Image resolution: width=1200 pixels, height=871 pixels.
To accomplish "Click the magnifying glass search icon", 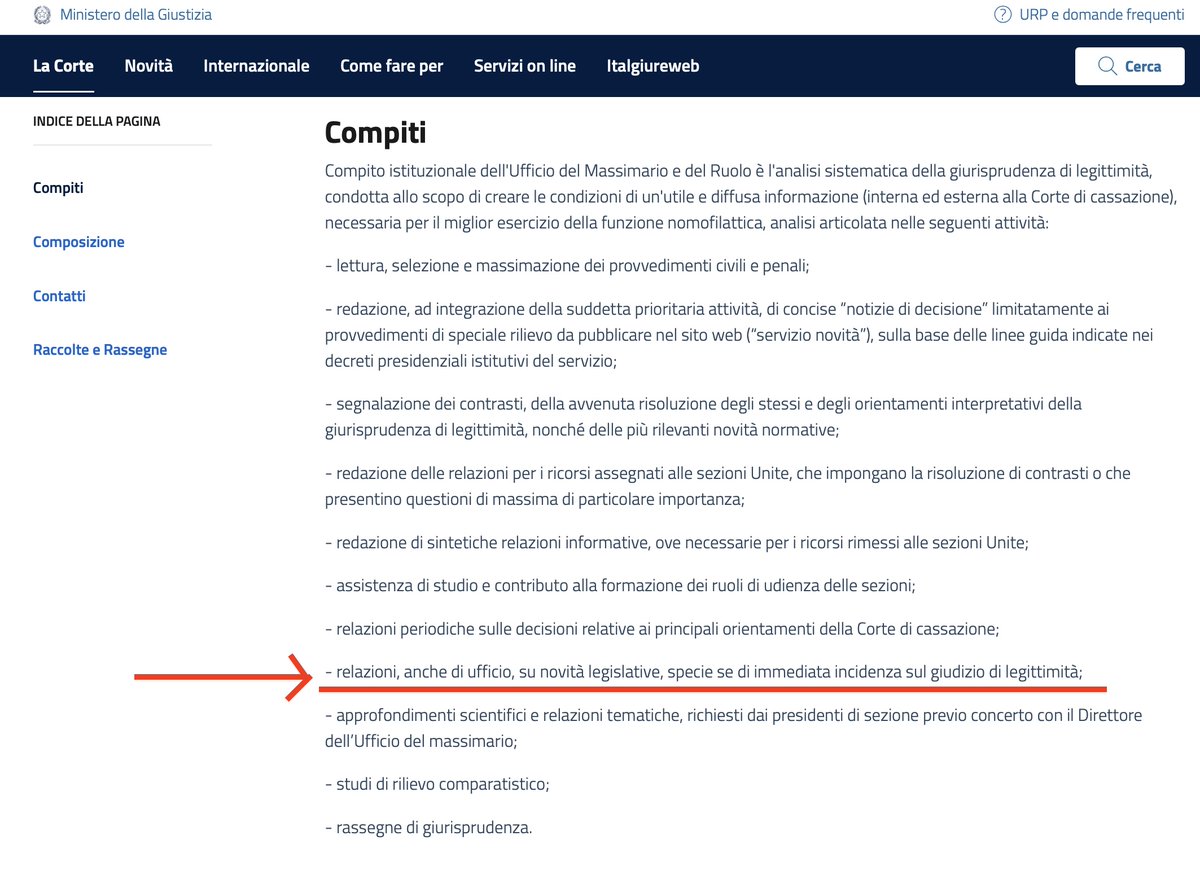I will 1107,66.
